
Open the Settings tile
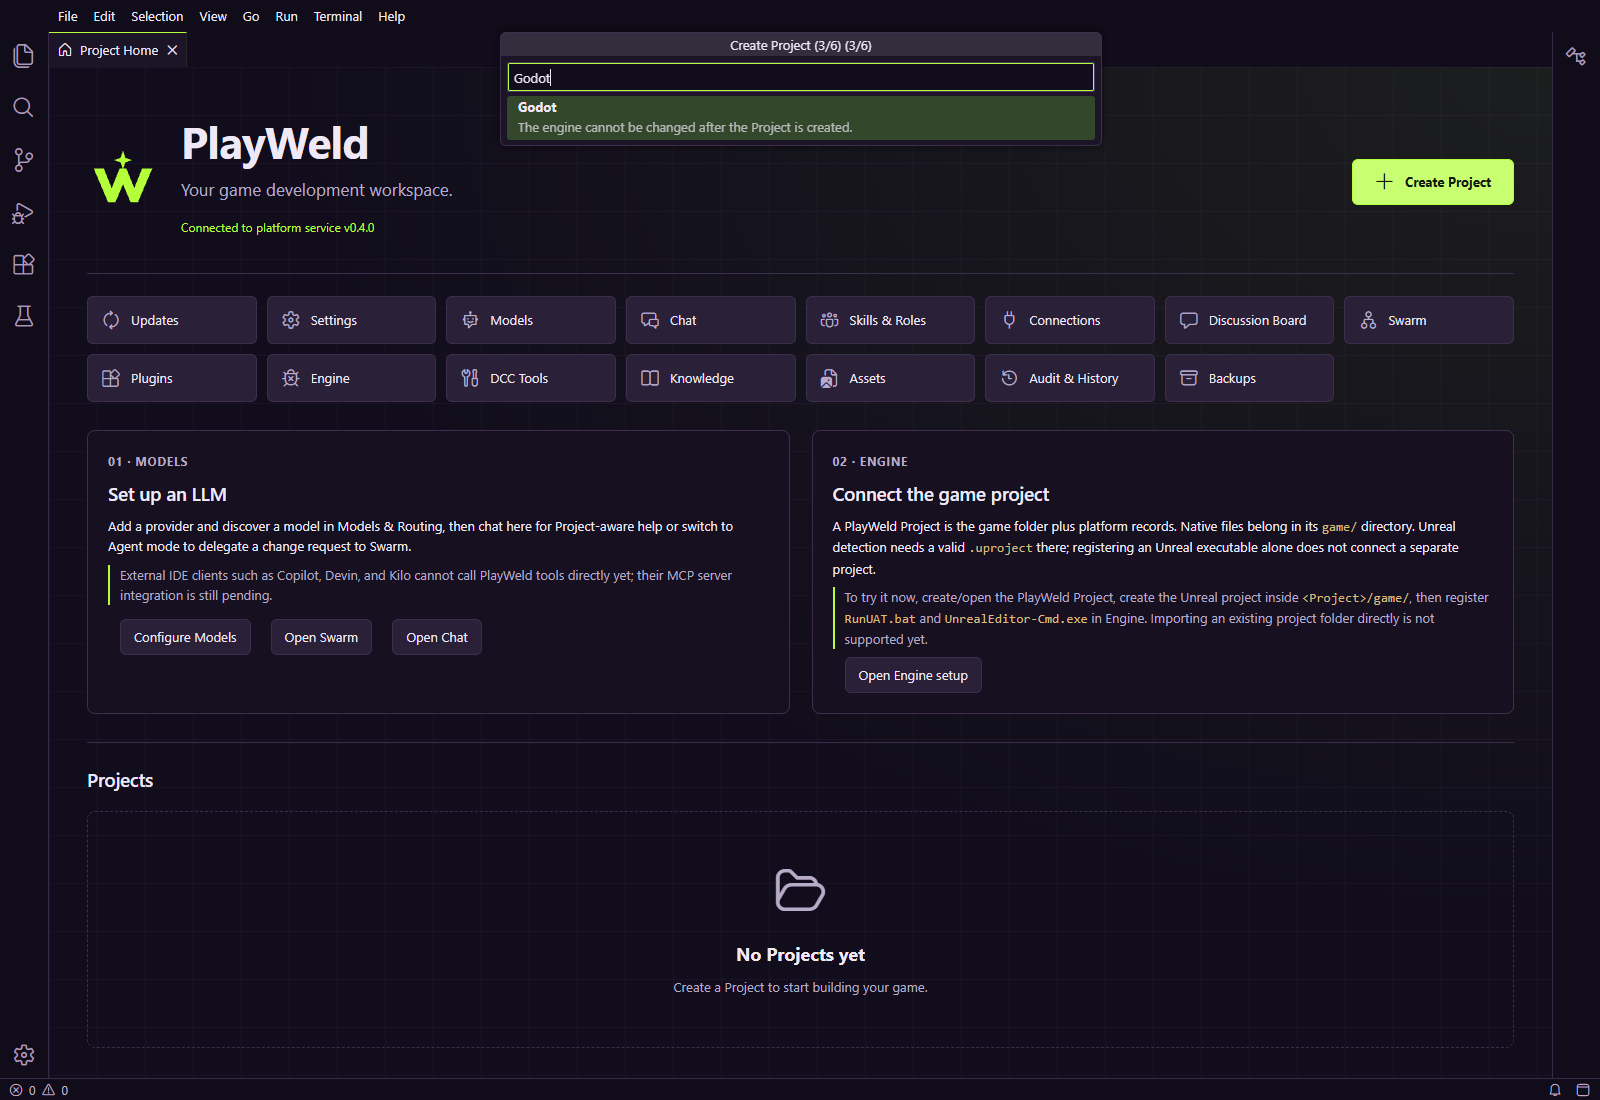(351, 320)
